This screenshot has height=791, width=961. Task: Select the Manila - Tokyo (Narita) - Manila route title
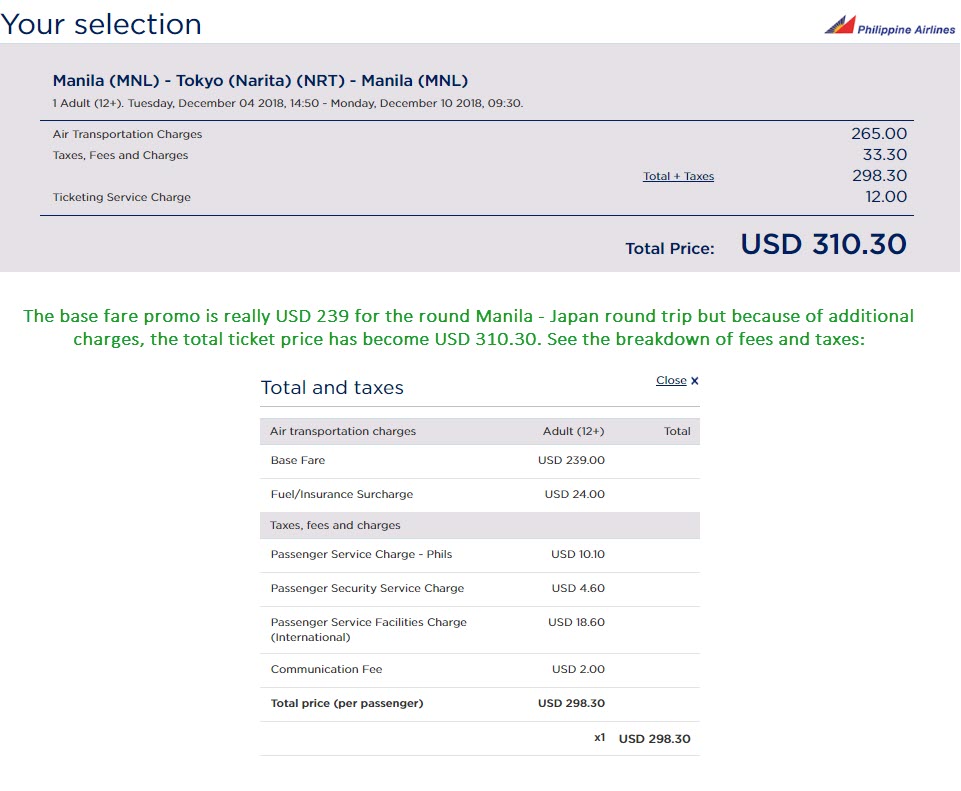coord(260,81)
